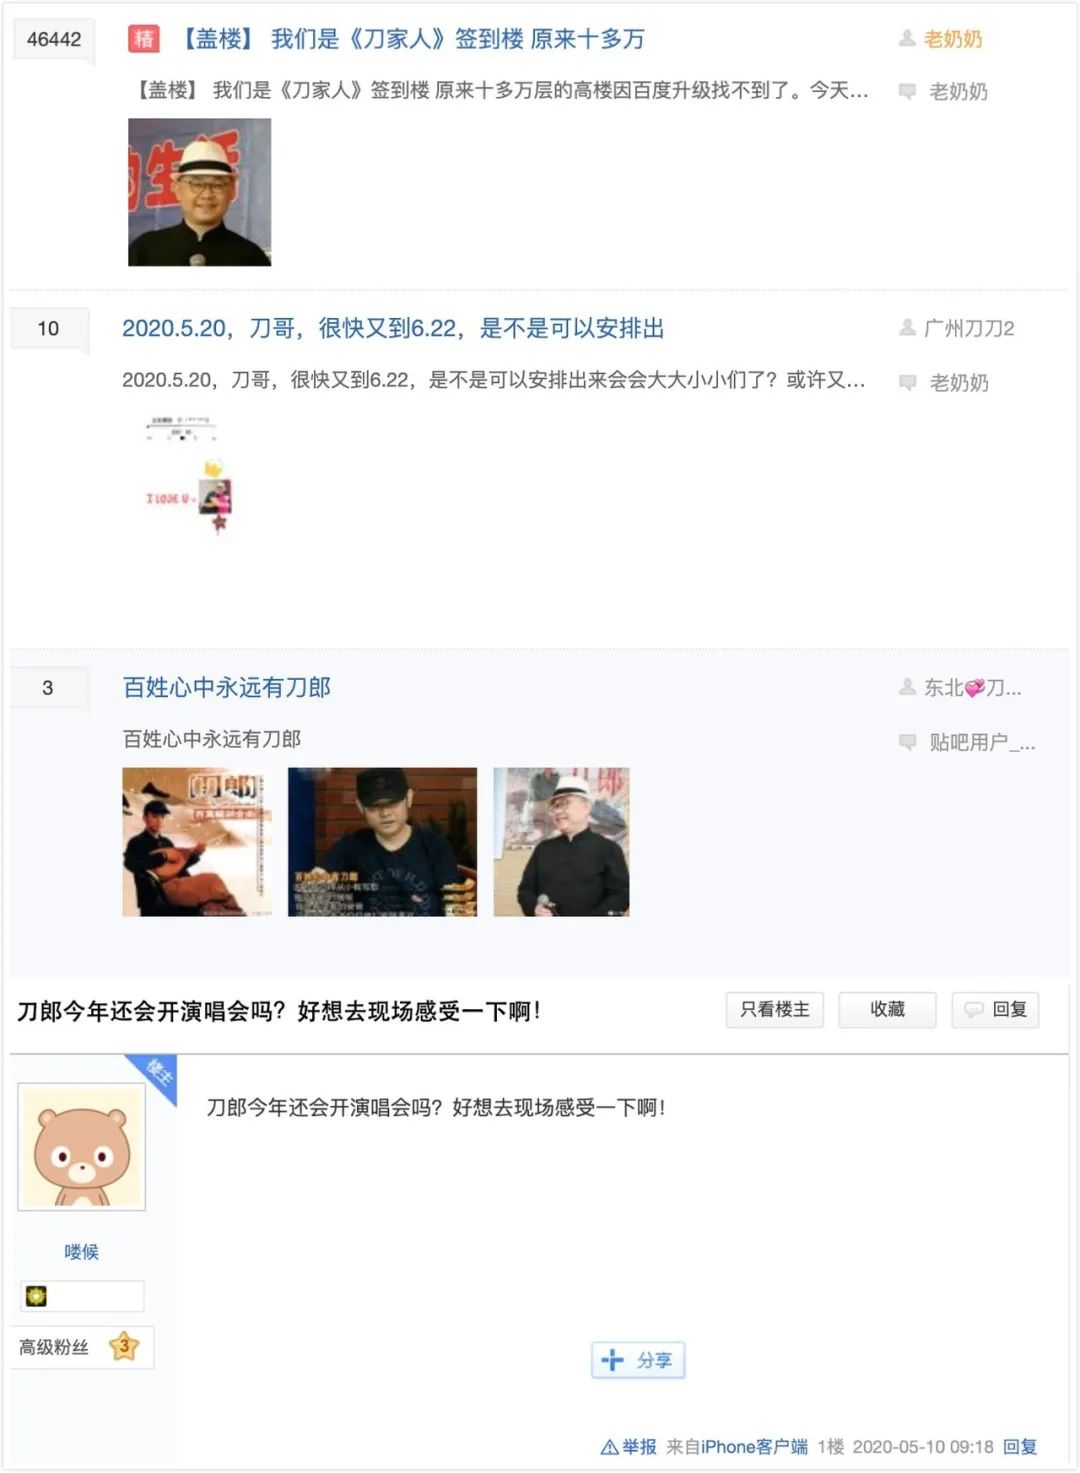The width and height of the screenshot is (1080, 1473).
Task: Open the 百姓心中永远有刀郎 thread title
Action: point(226,687)
